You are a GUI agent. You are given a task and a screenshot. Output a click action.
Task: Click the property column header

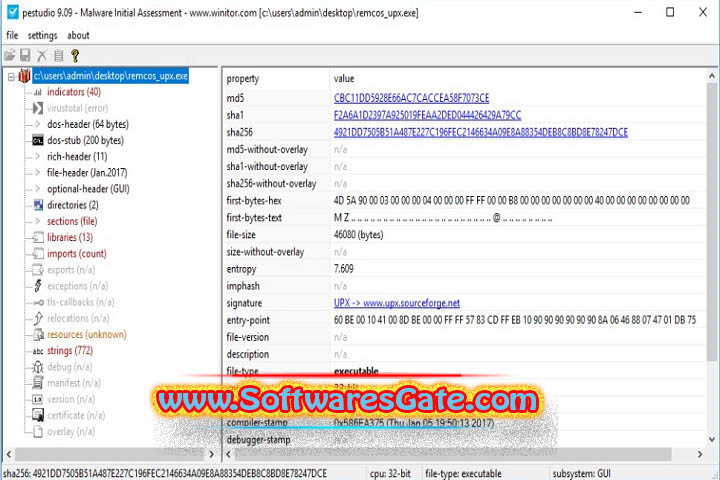point(276,79)
